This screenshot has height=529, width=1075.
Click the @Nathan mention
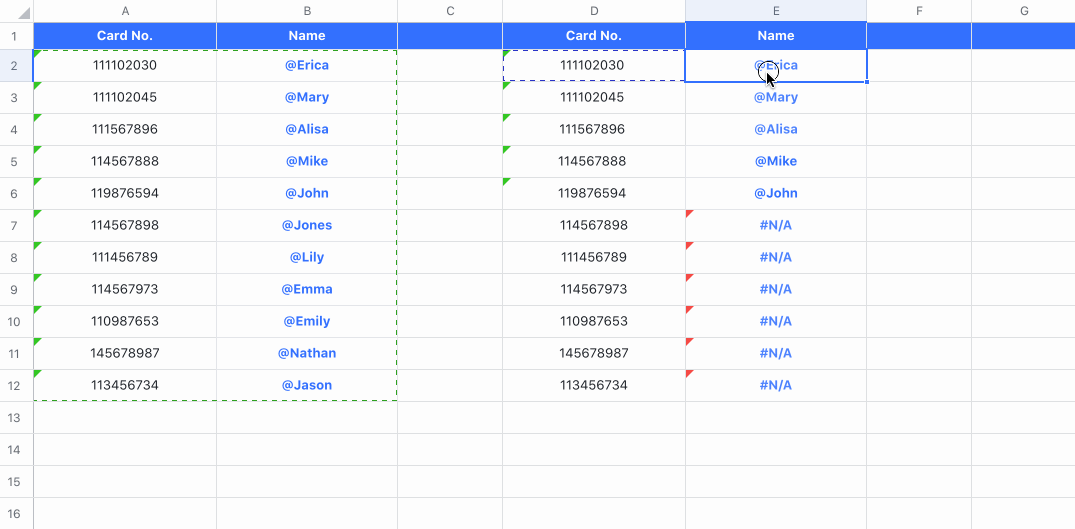[x=307, y=354]
